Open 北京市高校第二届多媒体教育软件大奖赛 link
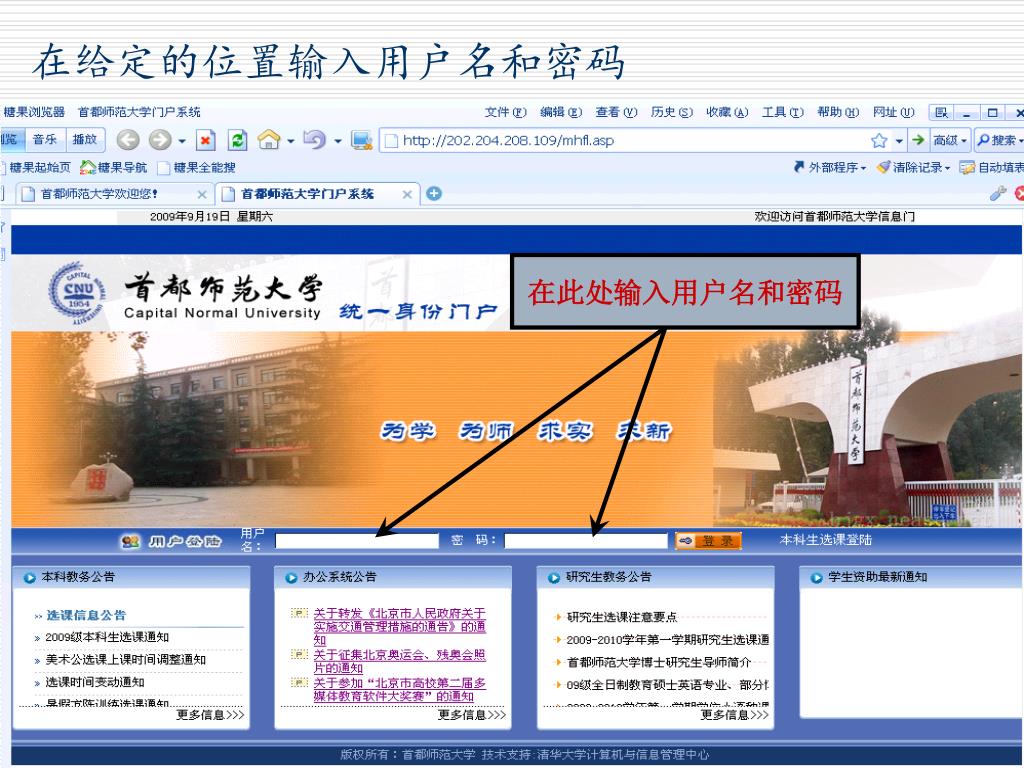The image size is (1024, 768). [x=400, y=689]
